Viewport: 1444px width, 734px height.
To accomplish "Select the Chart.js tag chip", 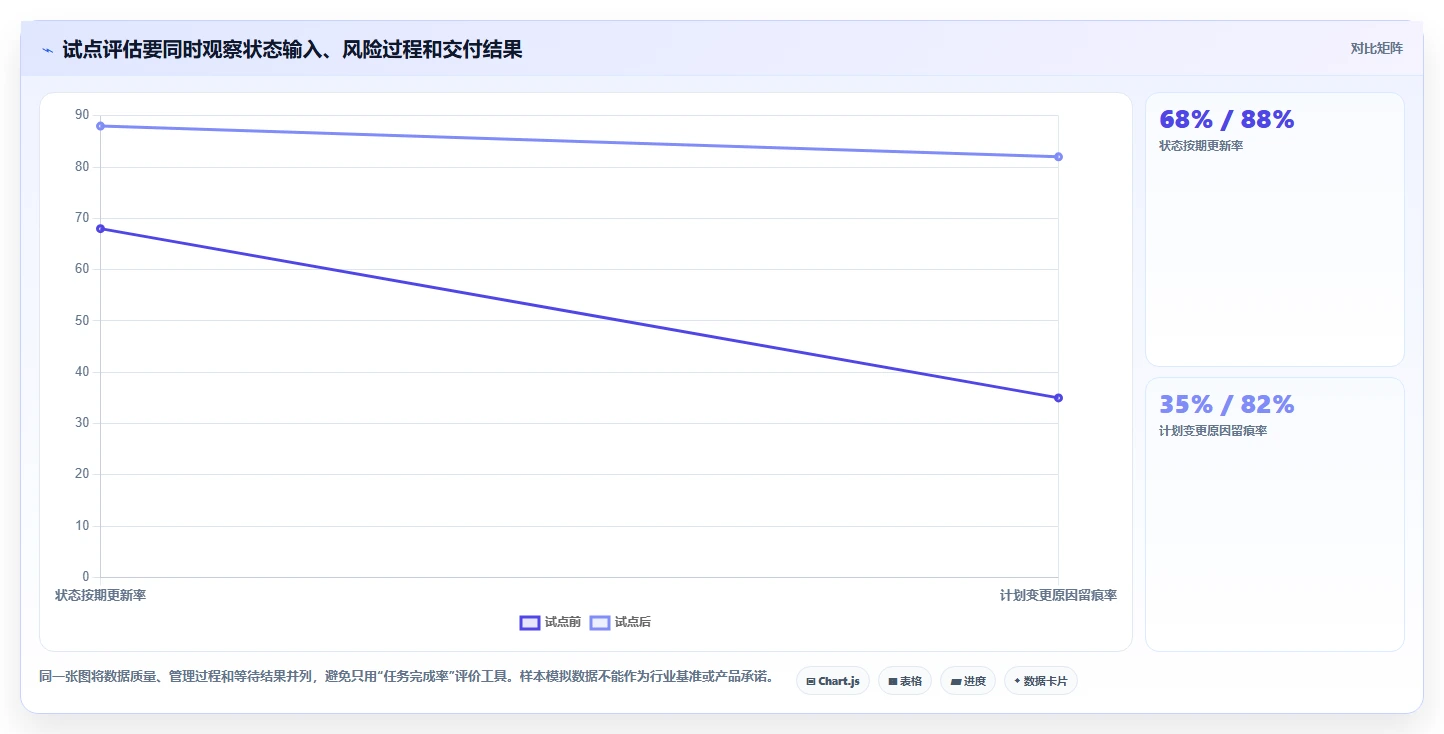I will 833,681.
